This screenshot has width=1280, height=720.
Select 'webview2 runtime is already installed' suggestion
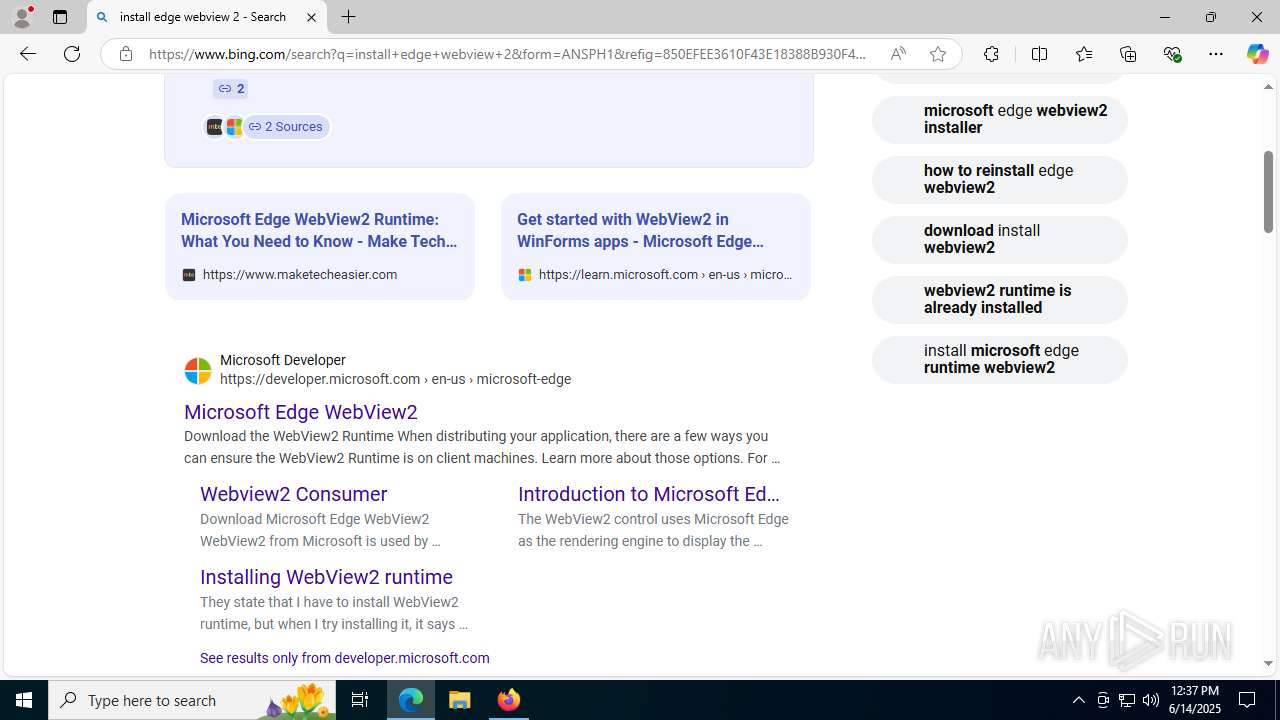point(1000,300)
